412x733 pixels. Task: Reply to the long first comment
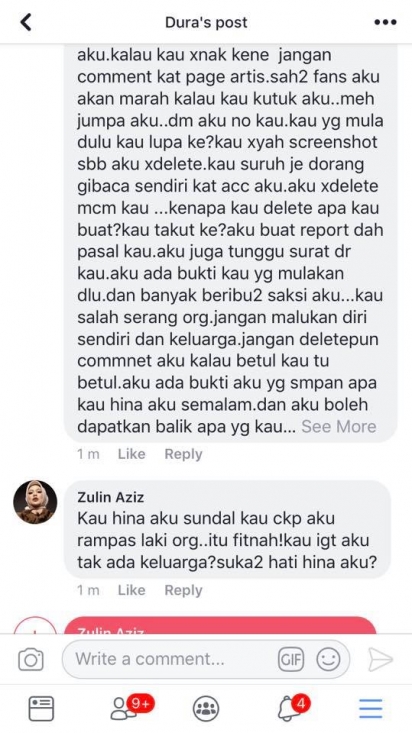click(183, 454)
